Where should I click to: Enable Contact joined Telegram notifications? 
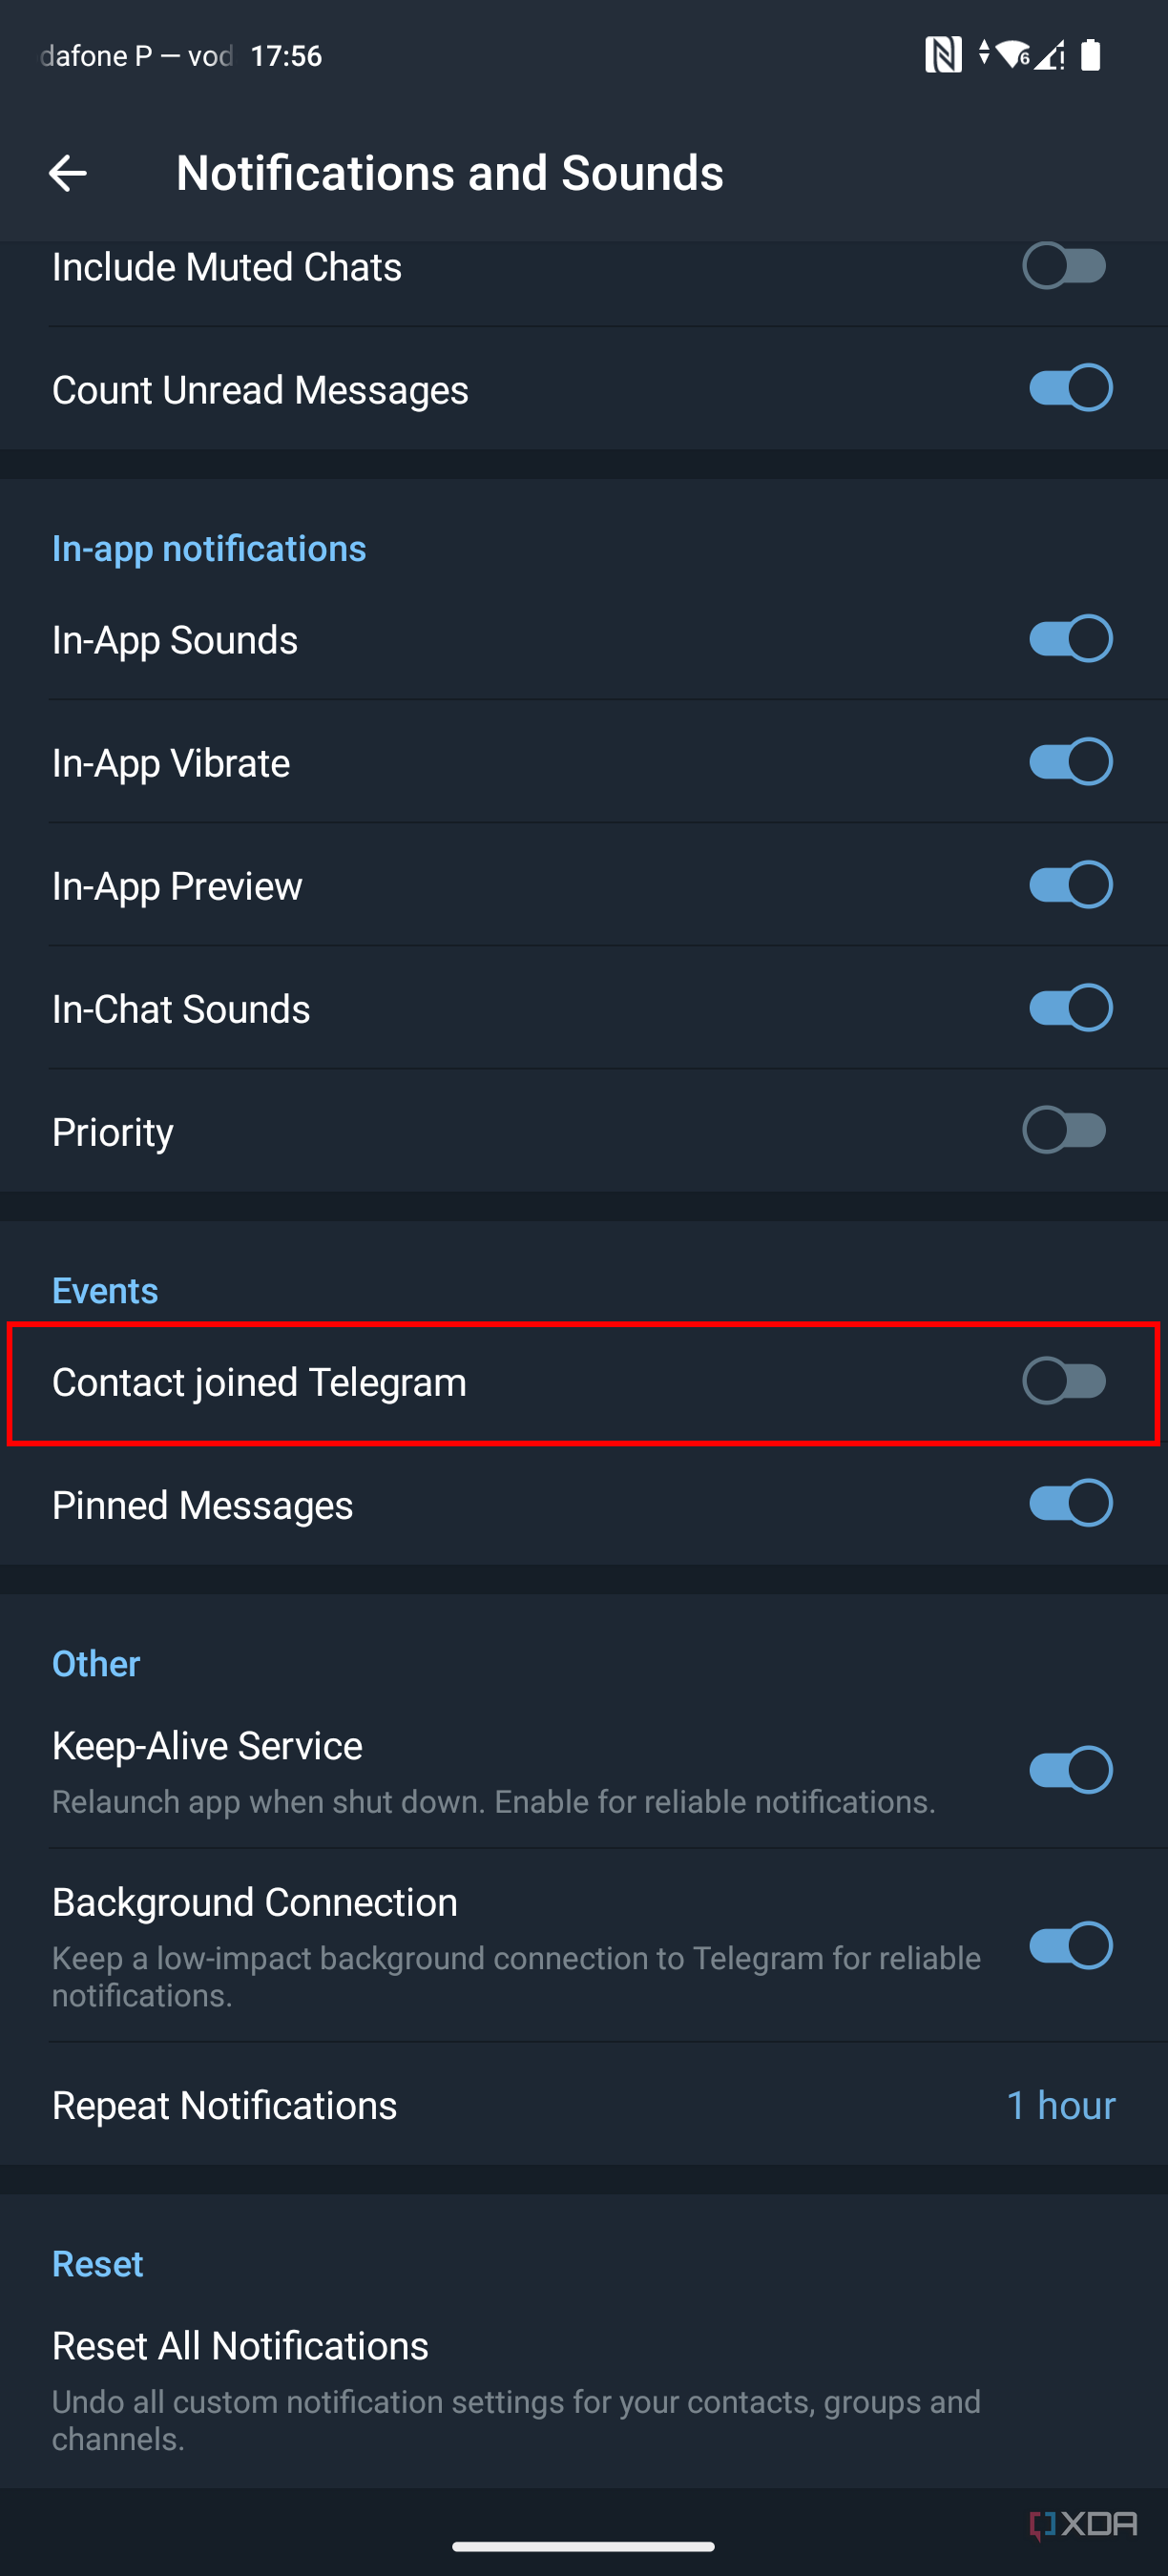point(1065,1381)
